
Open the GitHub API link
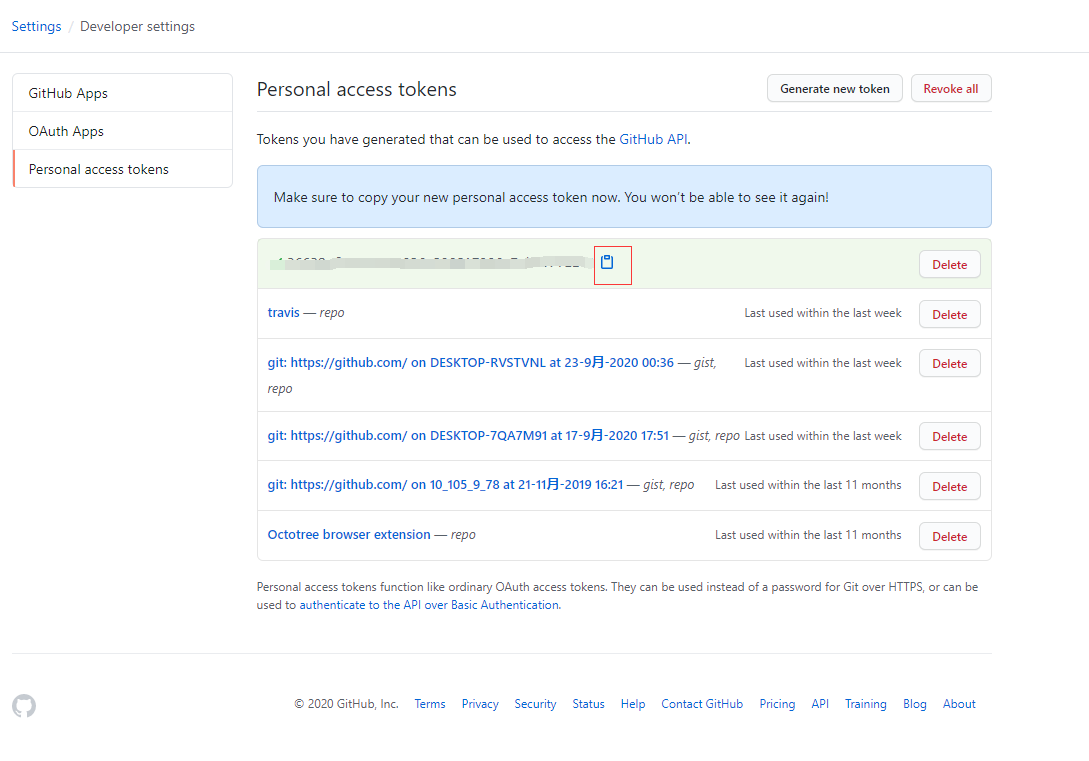(653, 140)
